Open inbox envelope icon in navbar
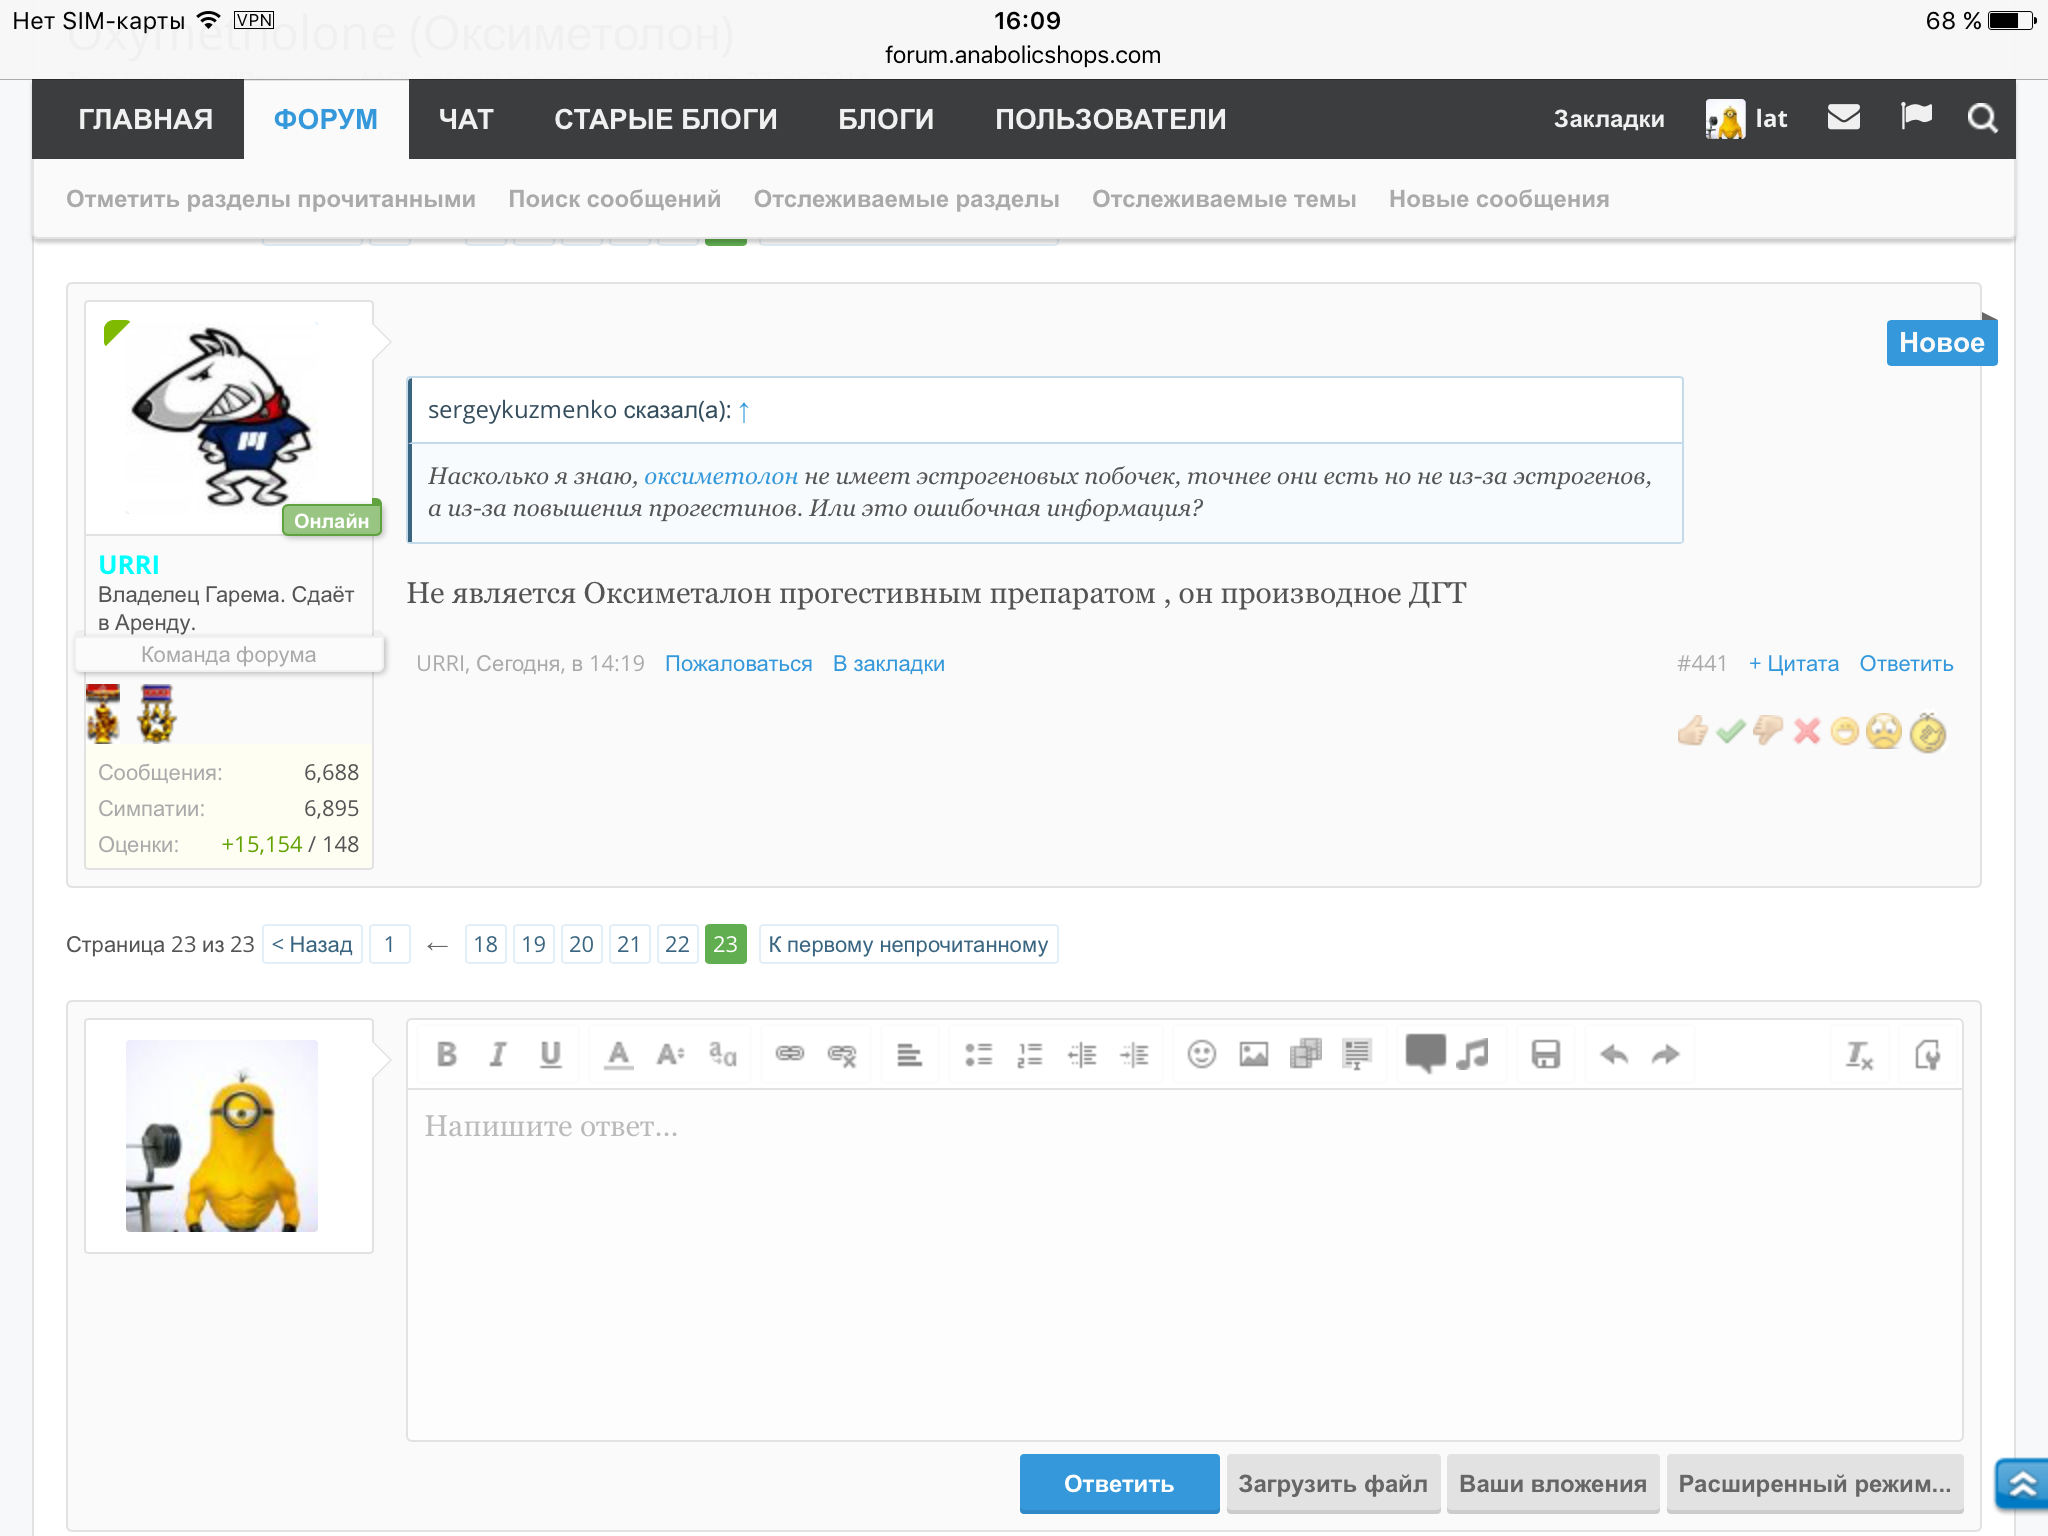2048x1536 pixels. coord(1843,118)
